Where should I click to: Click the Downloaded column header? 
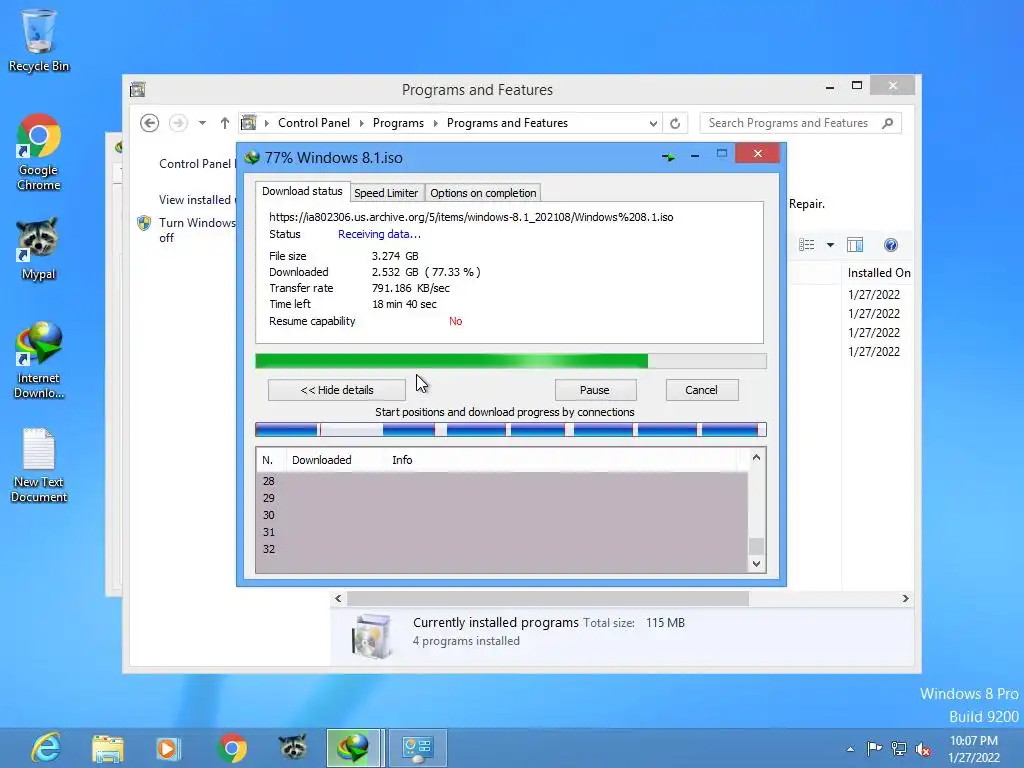[336, 460]
